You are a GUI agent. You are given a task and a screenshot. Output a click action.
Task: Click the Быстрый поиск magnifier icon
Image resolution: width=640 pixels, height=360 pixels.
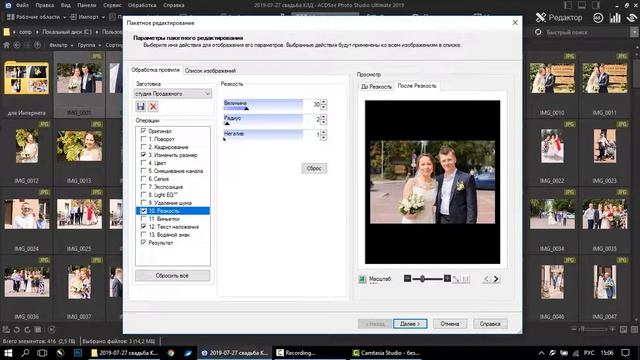click(x=538, y=32)
